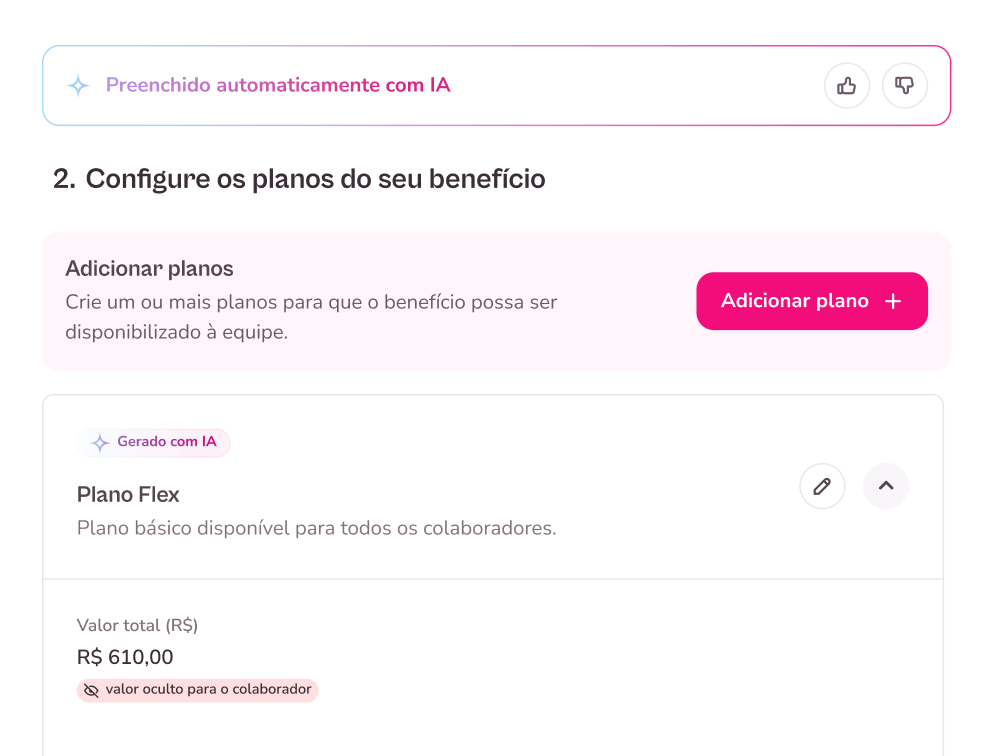Select the Adicionar planos heading

coord(149,268)
